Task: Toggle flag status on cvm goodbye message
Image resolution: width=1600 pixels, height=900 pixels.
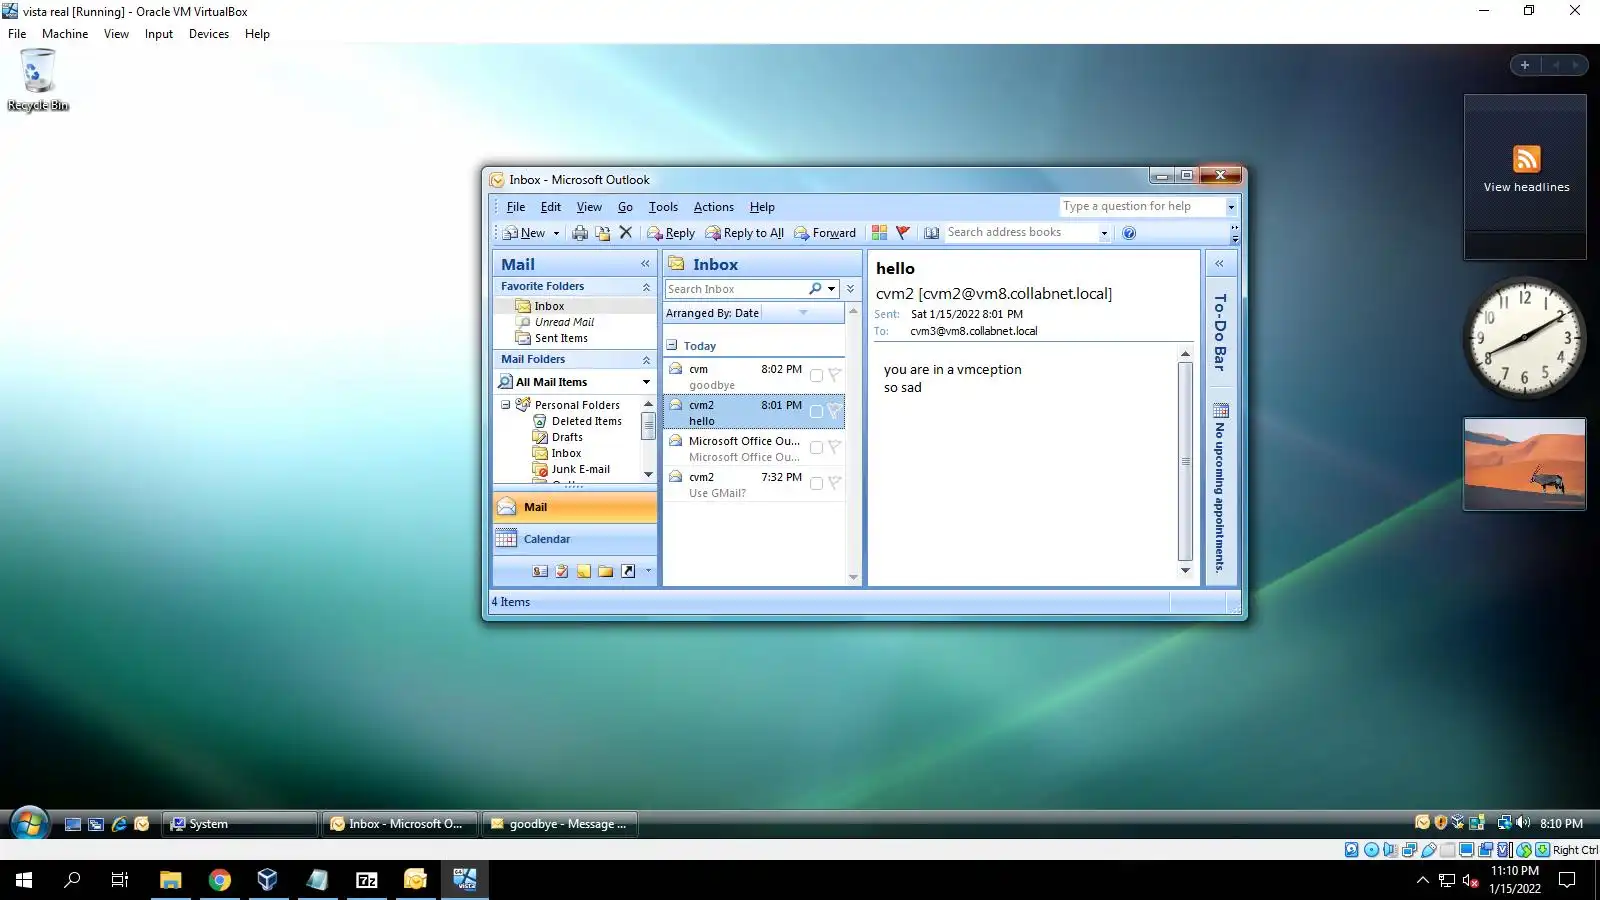Action: [x=834, y=376]
